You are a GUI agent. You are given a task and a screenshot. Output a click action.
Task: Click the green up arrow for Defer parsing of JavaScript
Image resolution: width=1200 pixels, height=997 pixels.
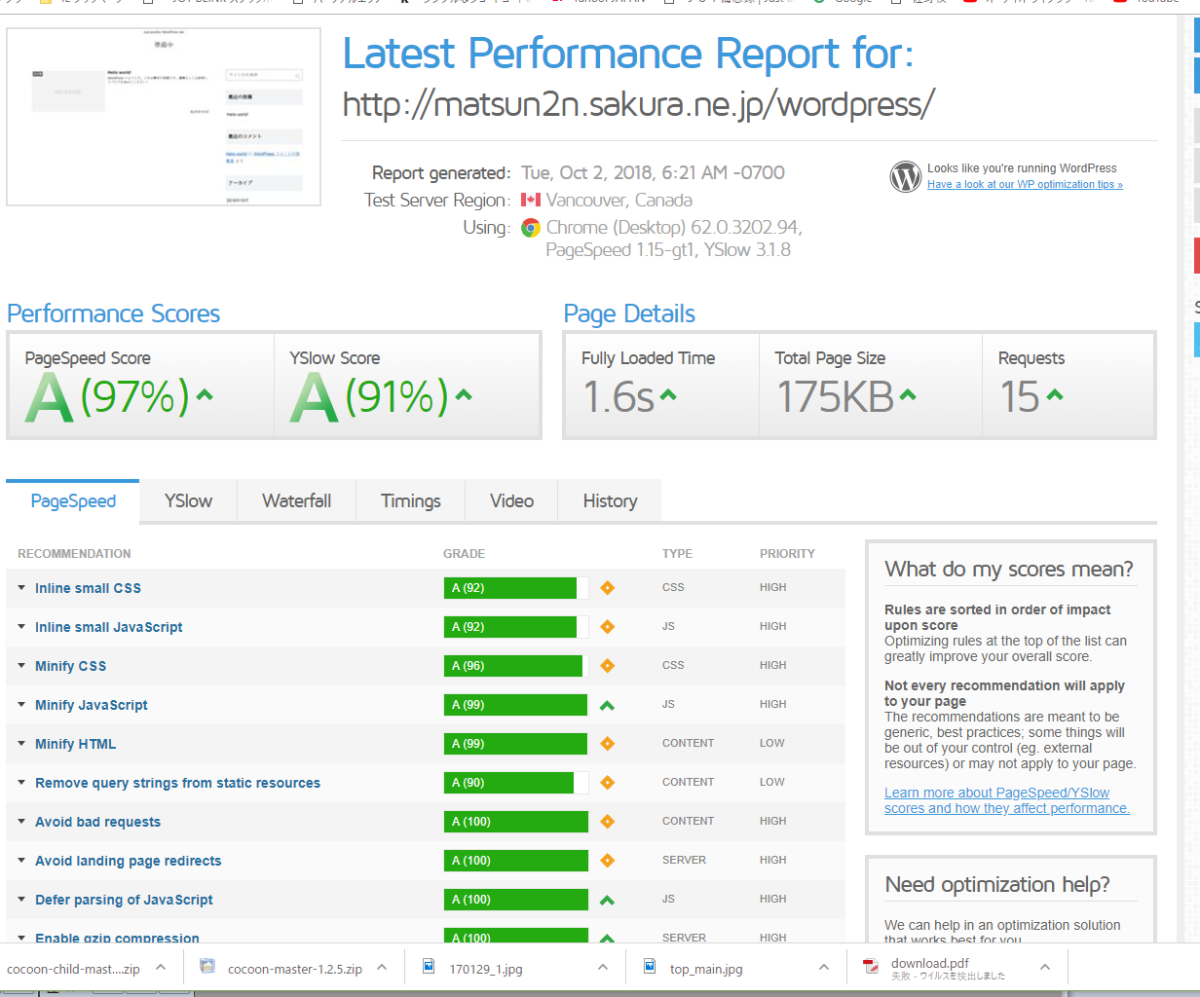point(607,900)
